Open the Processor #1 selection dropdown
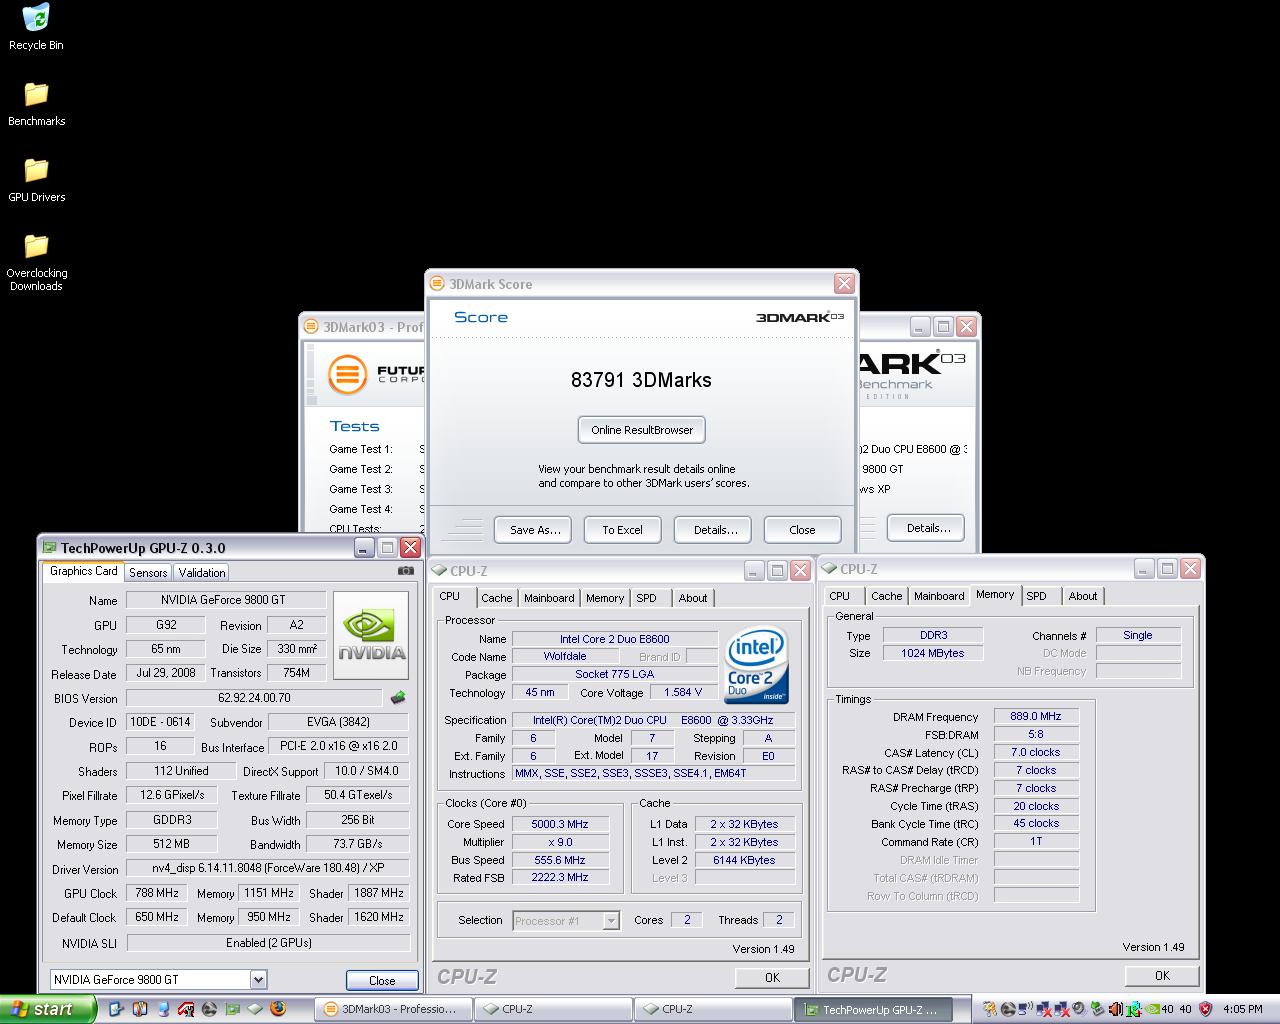The height and width of the screenshot is (1024, 1280). click(611, 920)
